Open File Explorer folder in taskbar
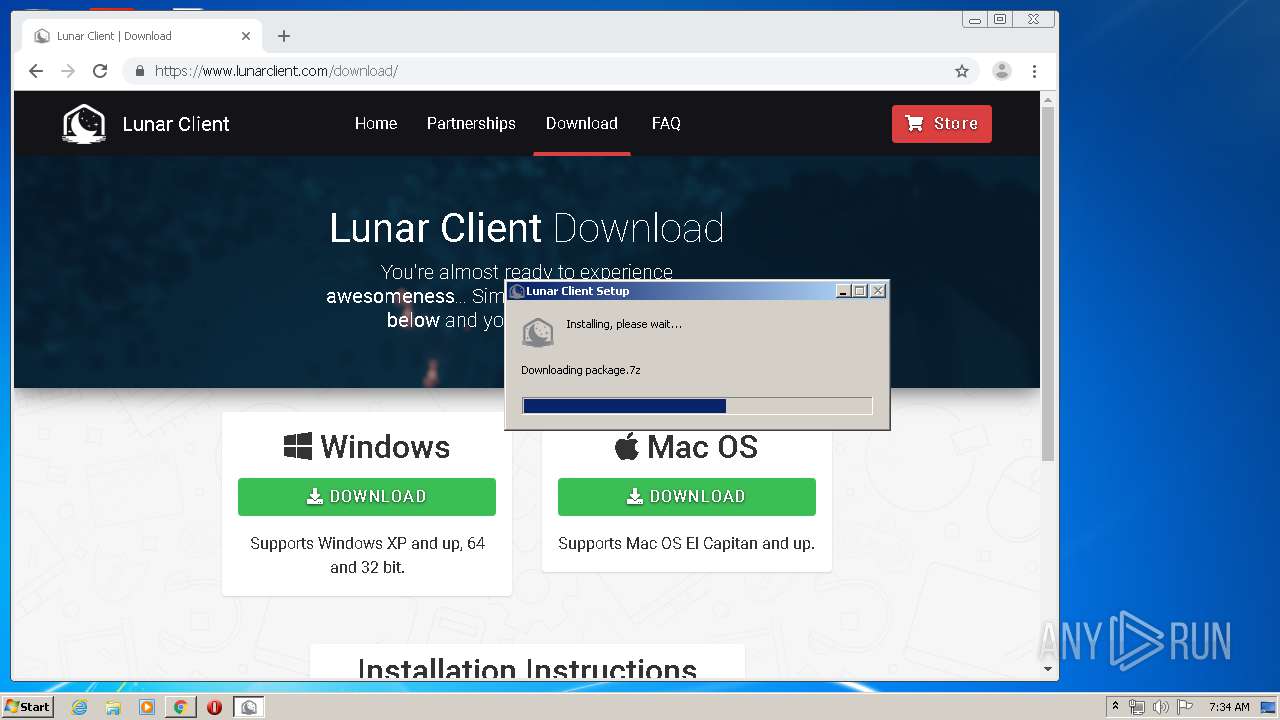 tap(113, 707)
